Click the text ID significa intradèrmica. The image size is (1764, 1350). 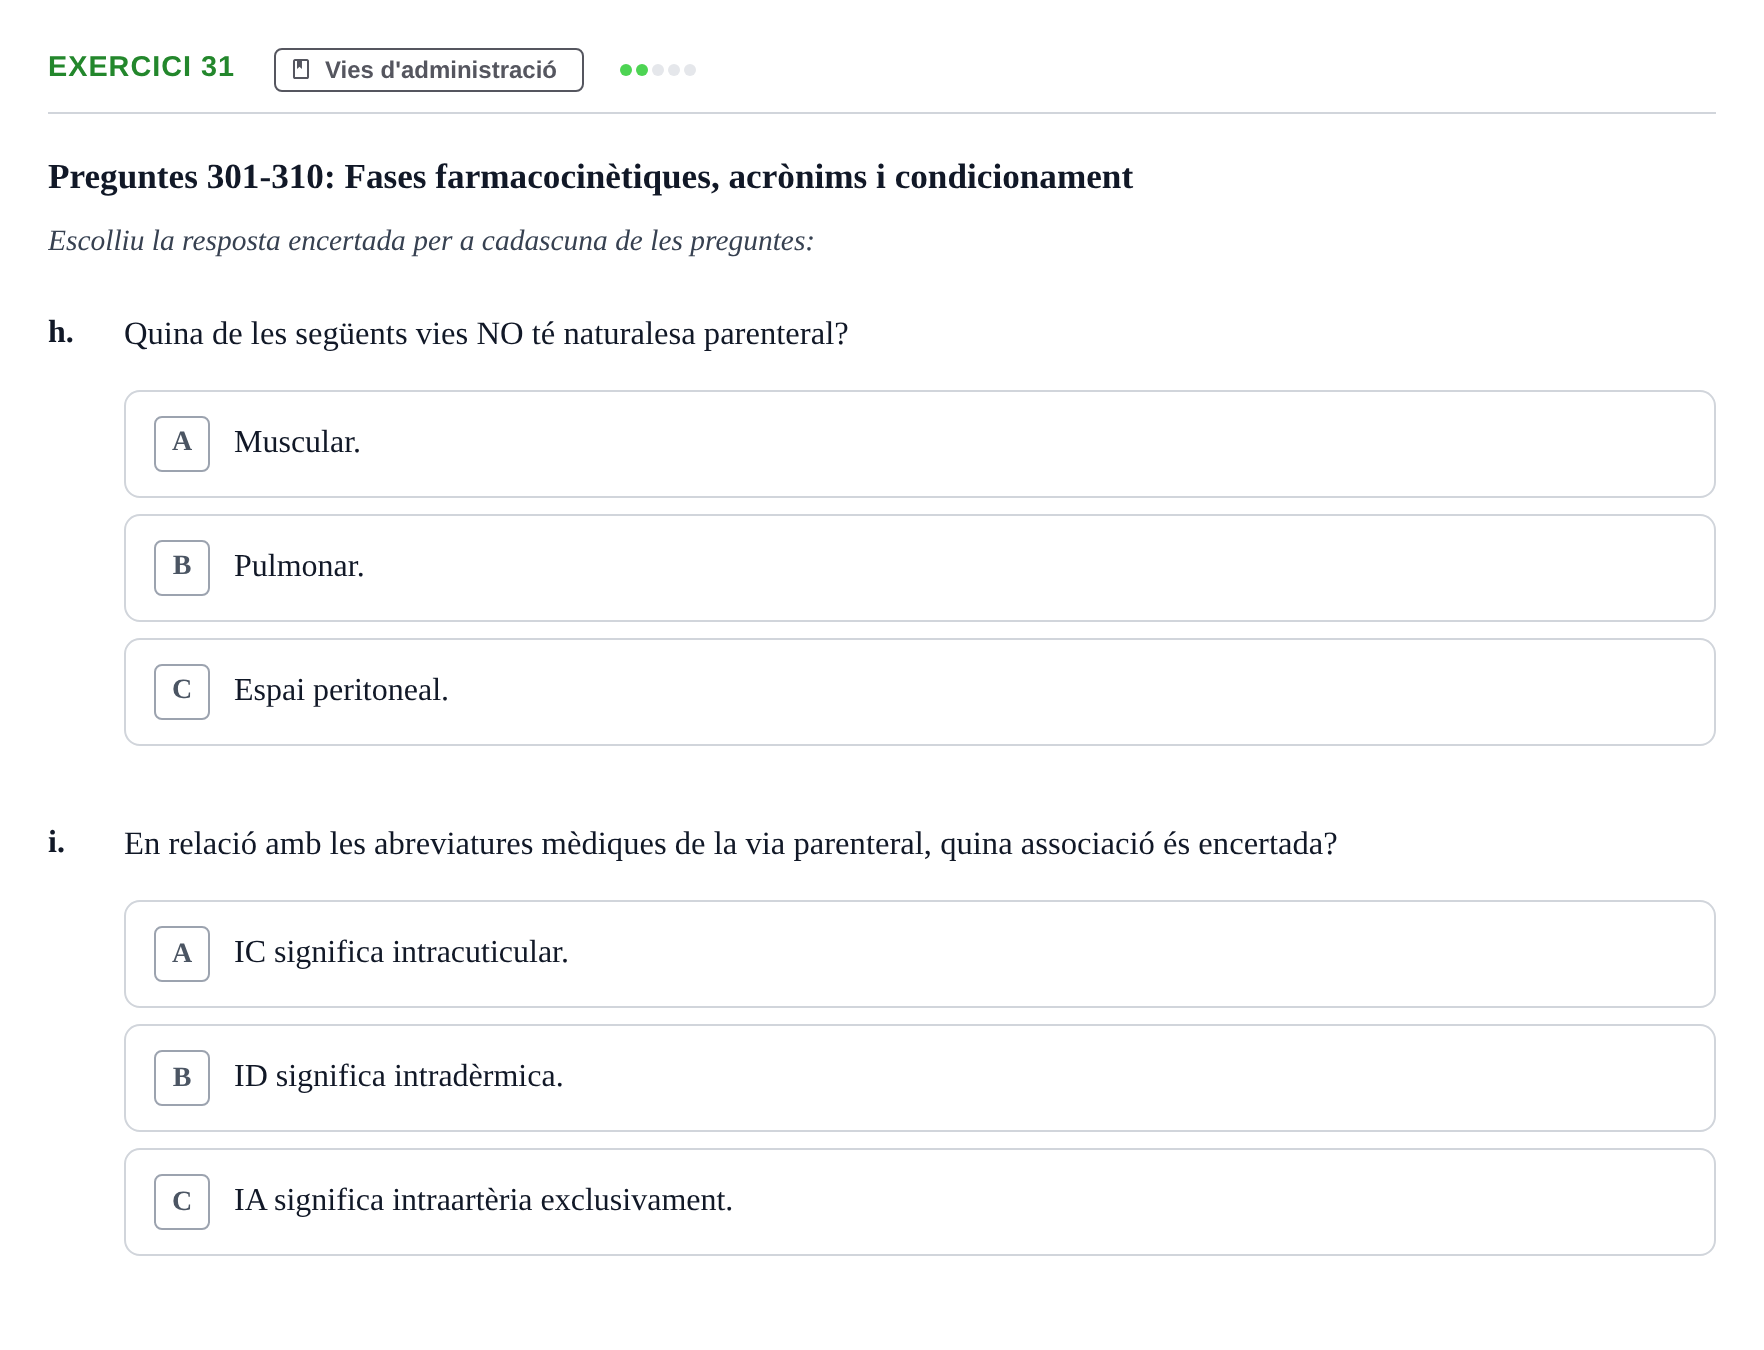tap(399, 1076)
